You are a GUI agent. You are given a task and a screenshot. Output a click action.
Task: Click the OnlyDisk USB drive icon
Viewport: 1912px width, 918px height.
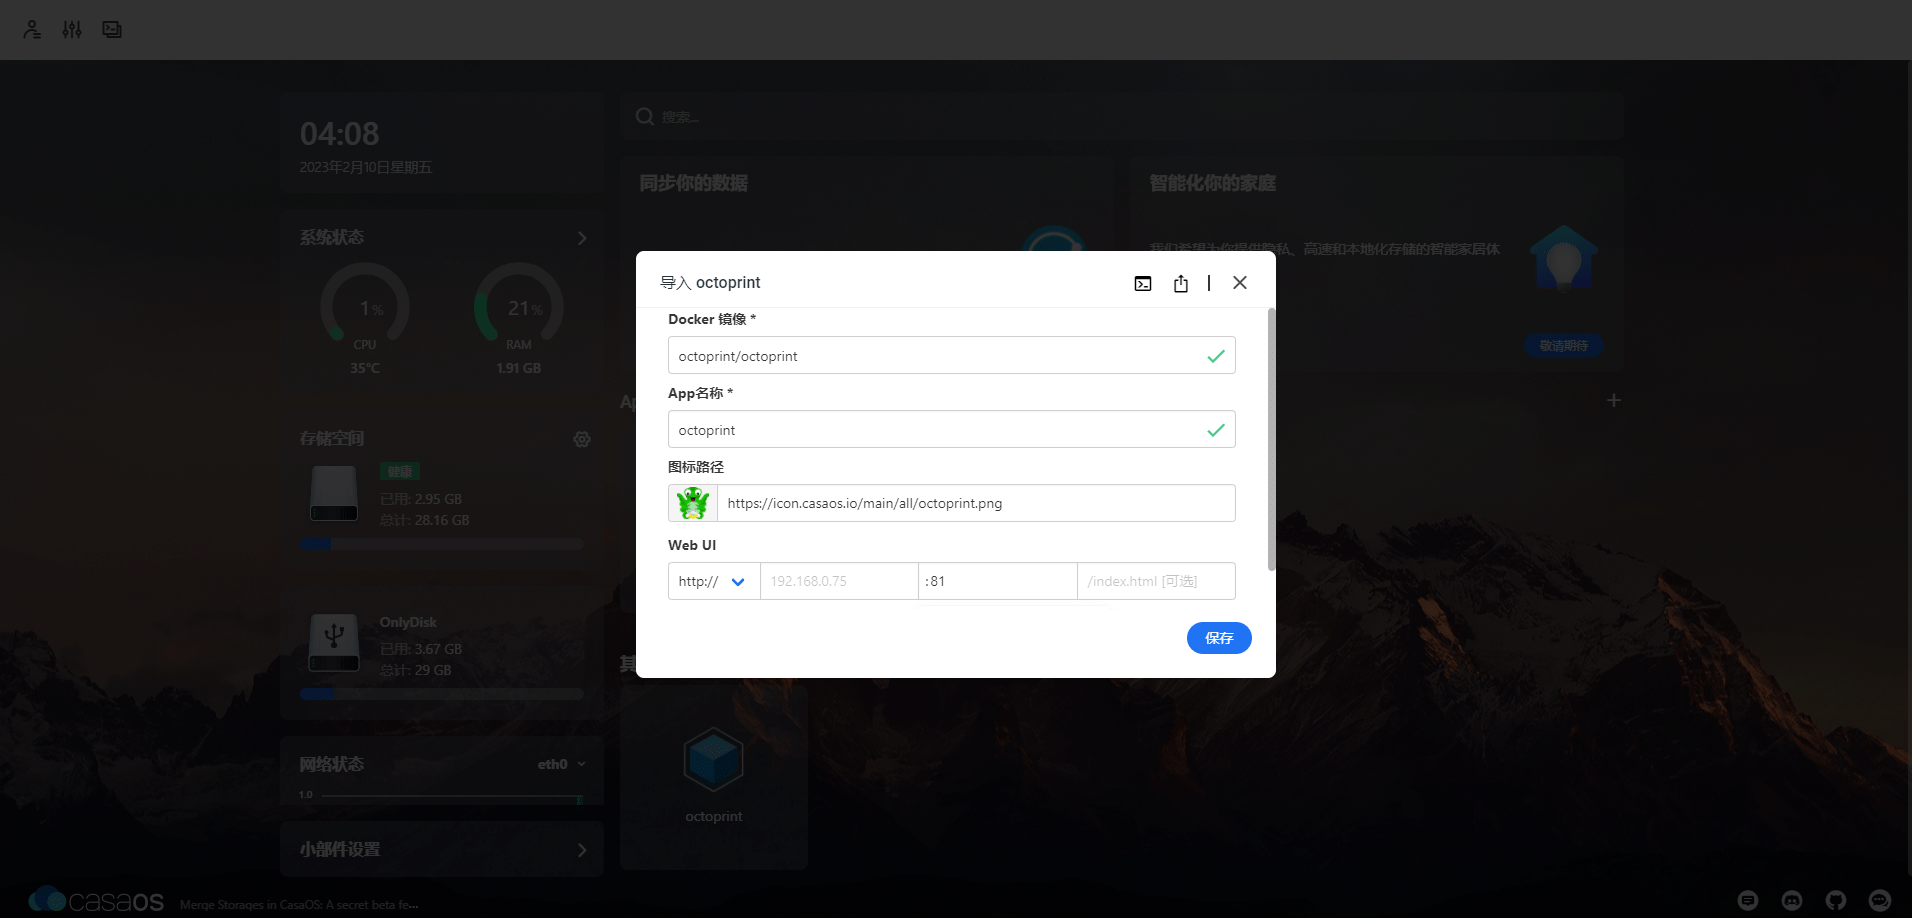334,643
